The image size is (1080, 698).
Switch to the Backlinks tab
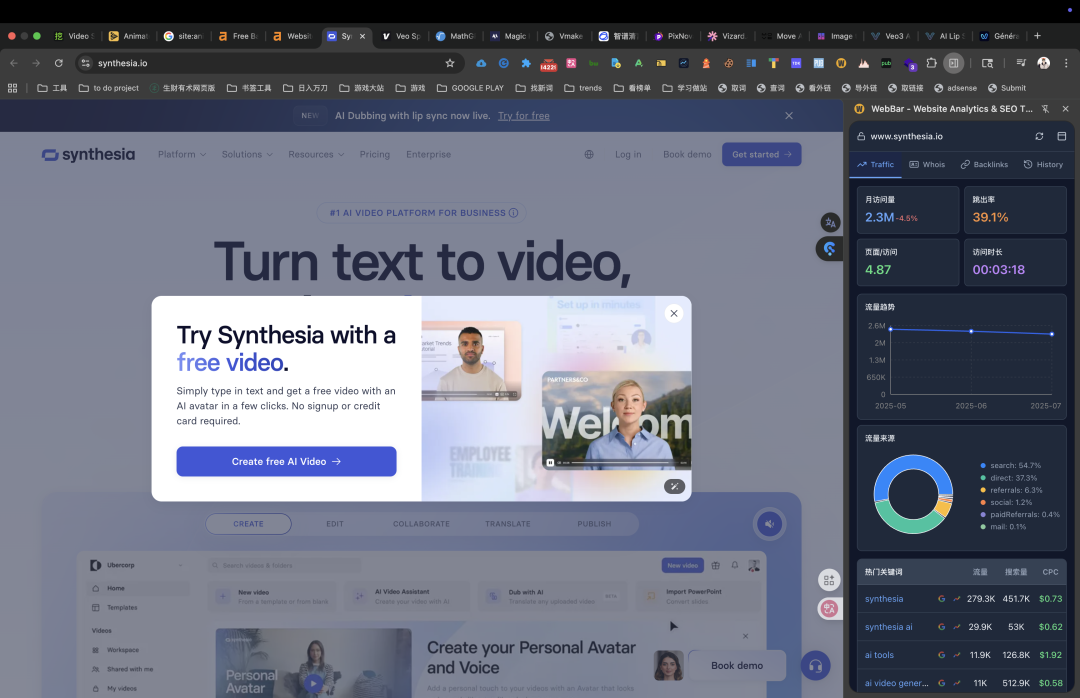984,165
